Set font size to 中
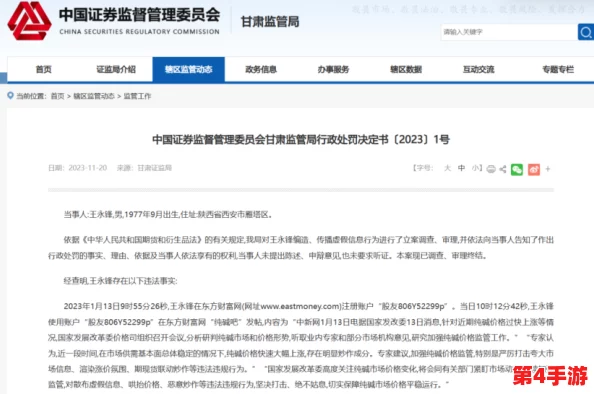594x394 pixels. pyautogui.click(x=461, y=168)
